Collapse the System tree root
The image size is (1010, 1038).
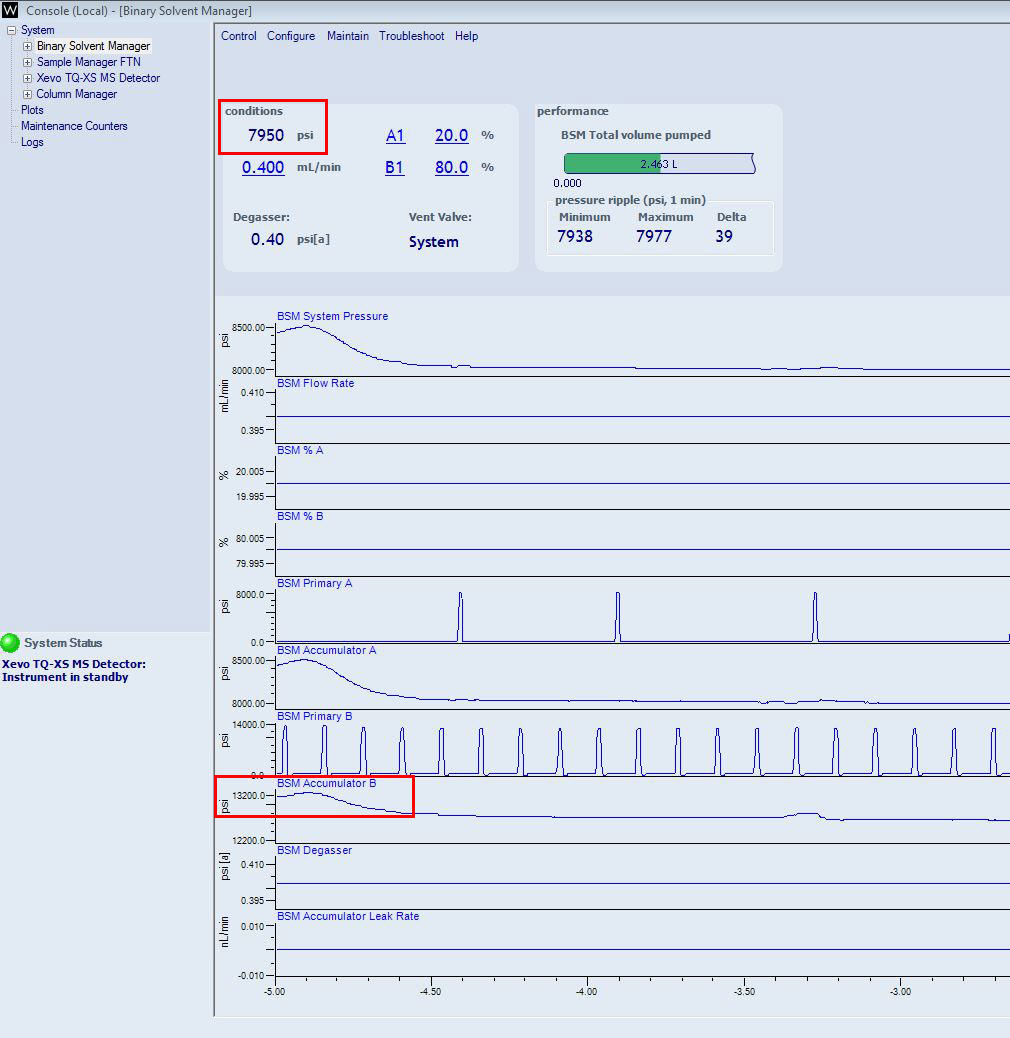point(11,30)
